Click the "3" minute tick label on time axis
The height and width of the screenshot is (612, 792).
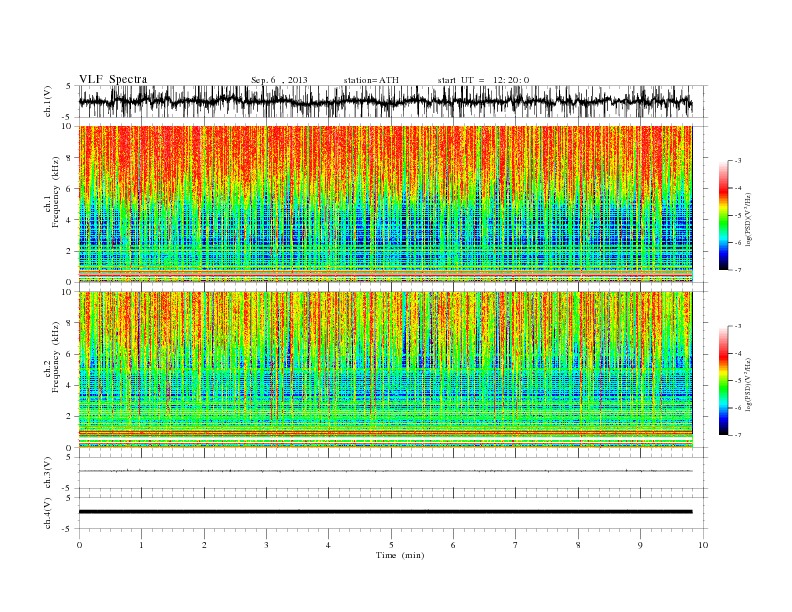(x=266, y=545)
